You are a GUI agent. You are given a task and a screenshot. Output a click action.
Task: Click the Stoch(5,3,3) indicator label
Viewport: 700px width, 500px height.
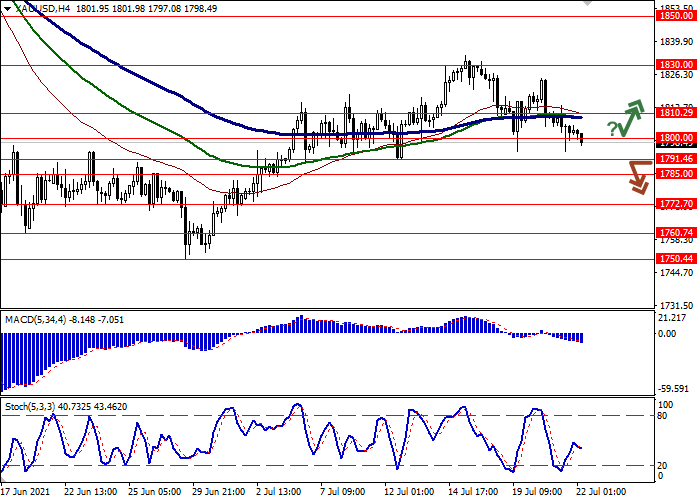(x=30, y=407)
